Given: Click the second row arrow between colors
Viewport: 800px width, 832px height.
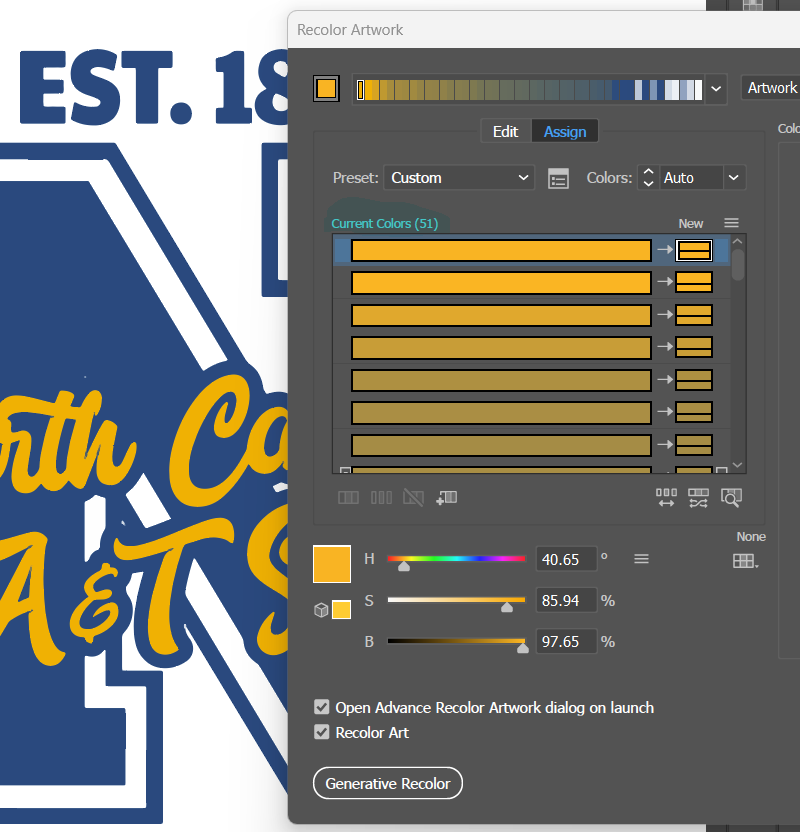Looking at the screenshot, I should 665,282.
